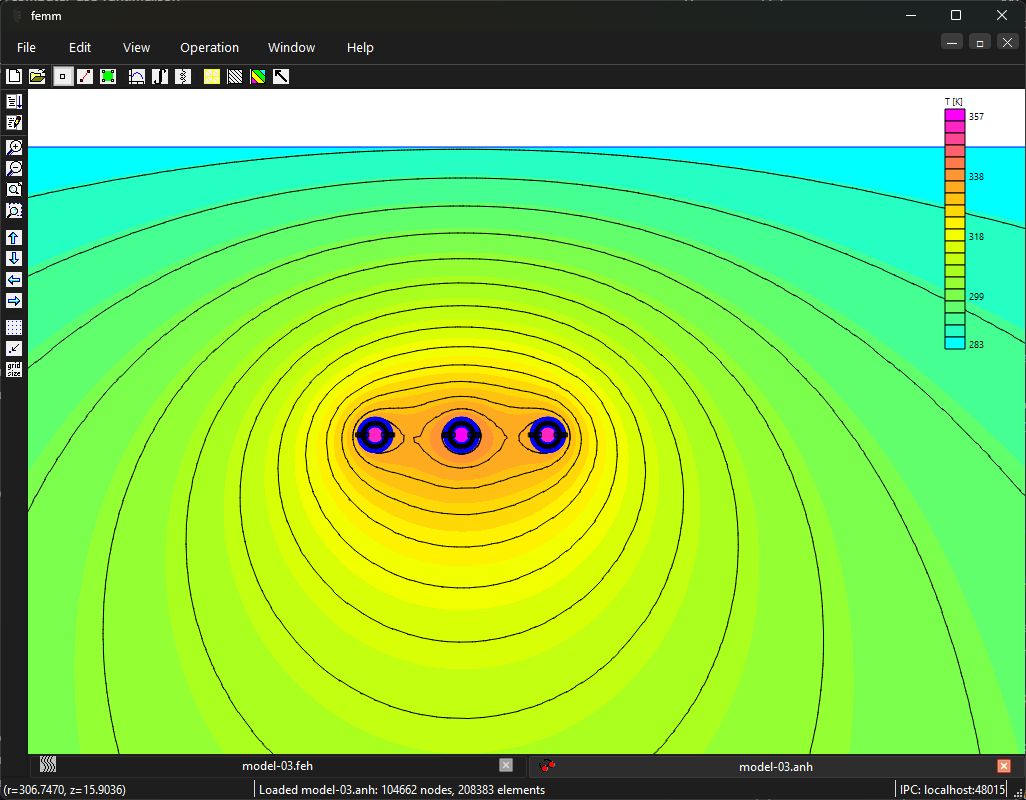Open a file with the folder icon
1026x800 pixels.
[37, 77]
